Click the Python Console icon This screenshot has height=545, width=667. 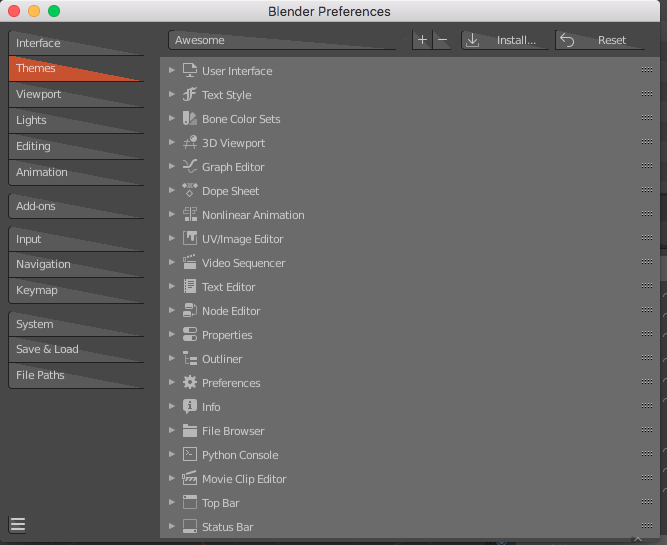point(190,454)
